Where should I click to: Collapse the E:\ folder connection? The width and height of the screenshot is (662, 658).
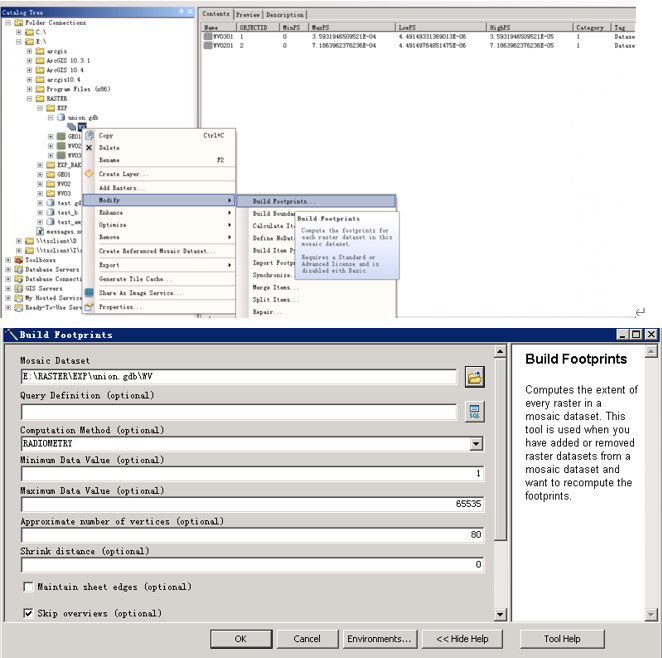pos(19,41)
